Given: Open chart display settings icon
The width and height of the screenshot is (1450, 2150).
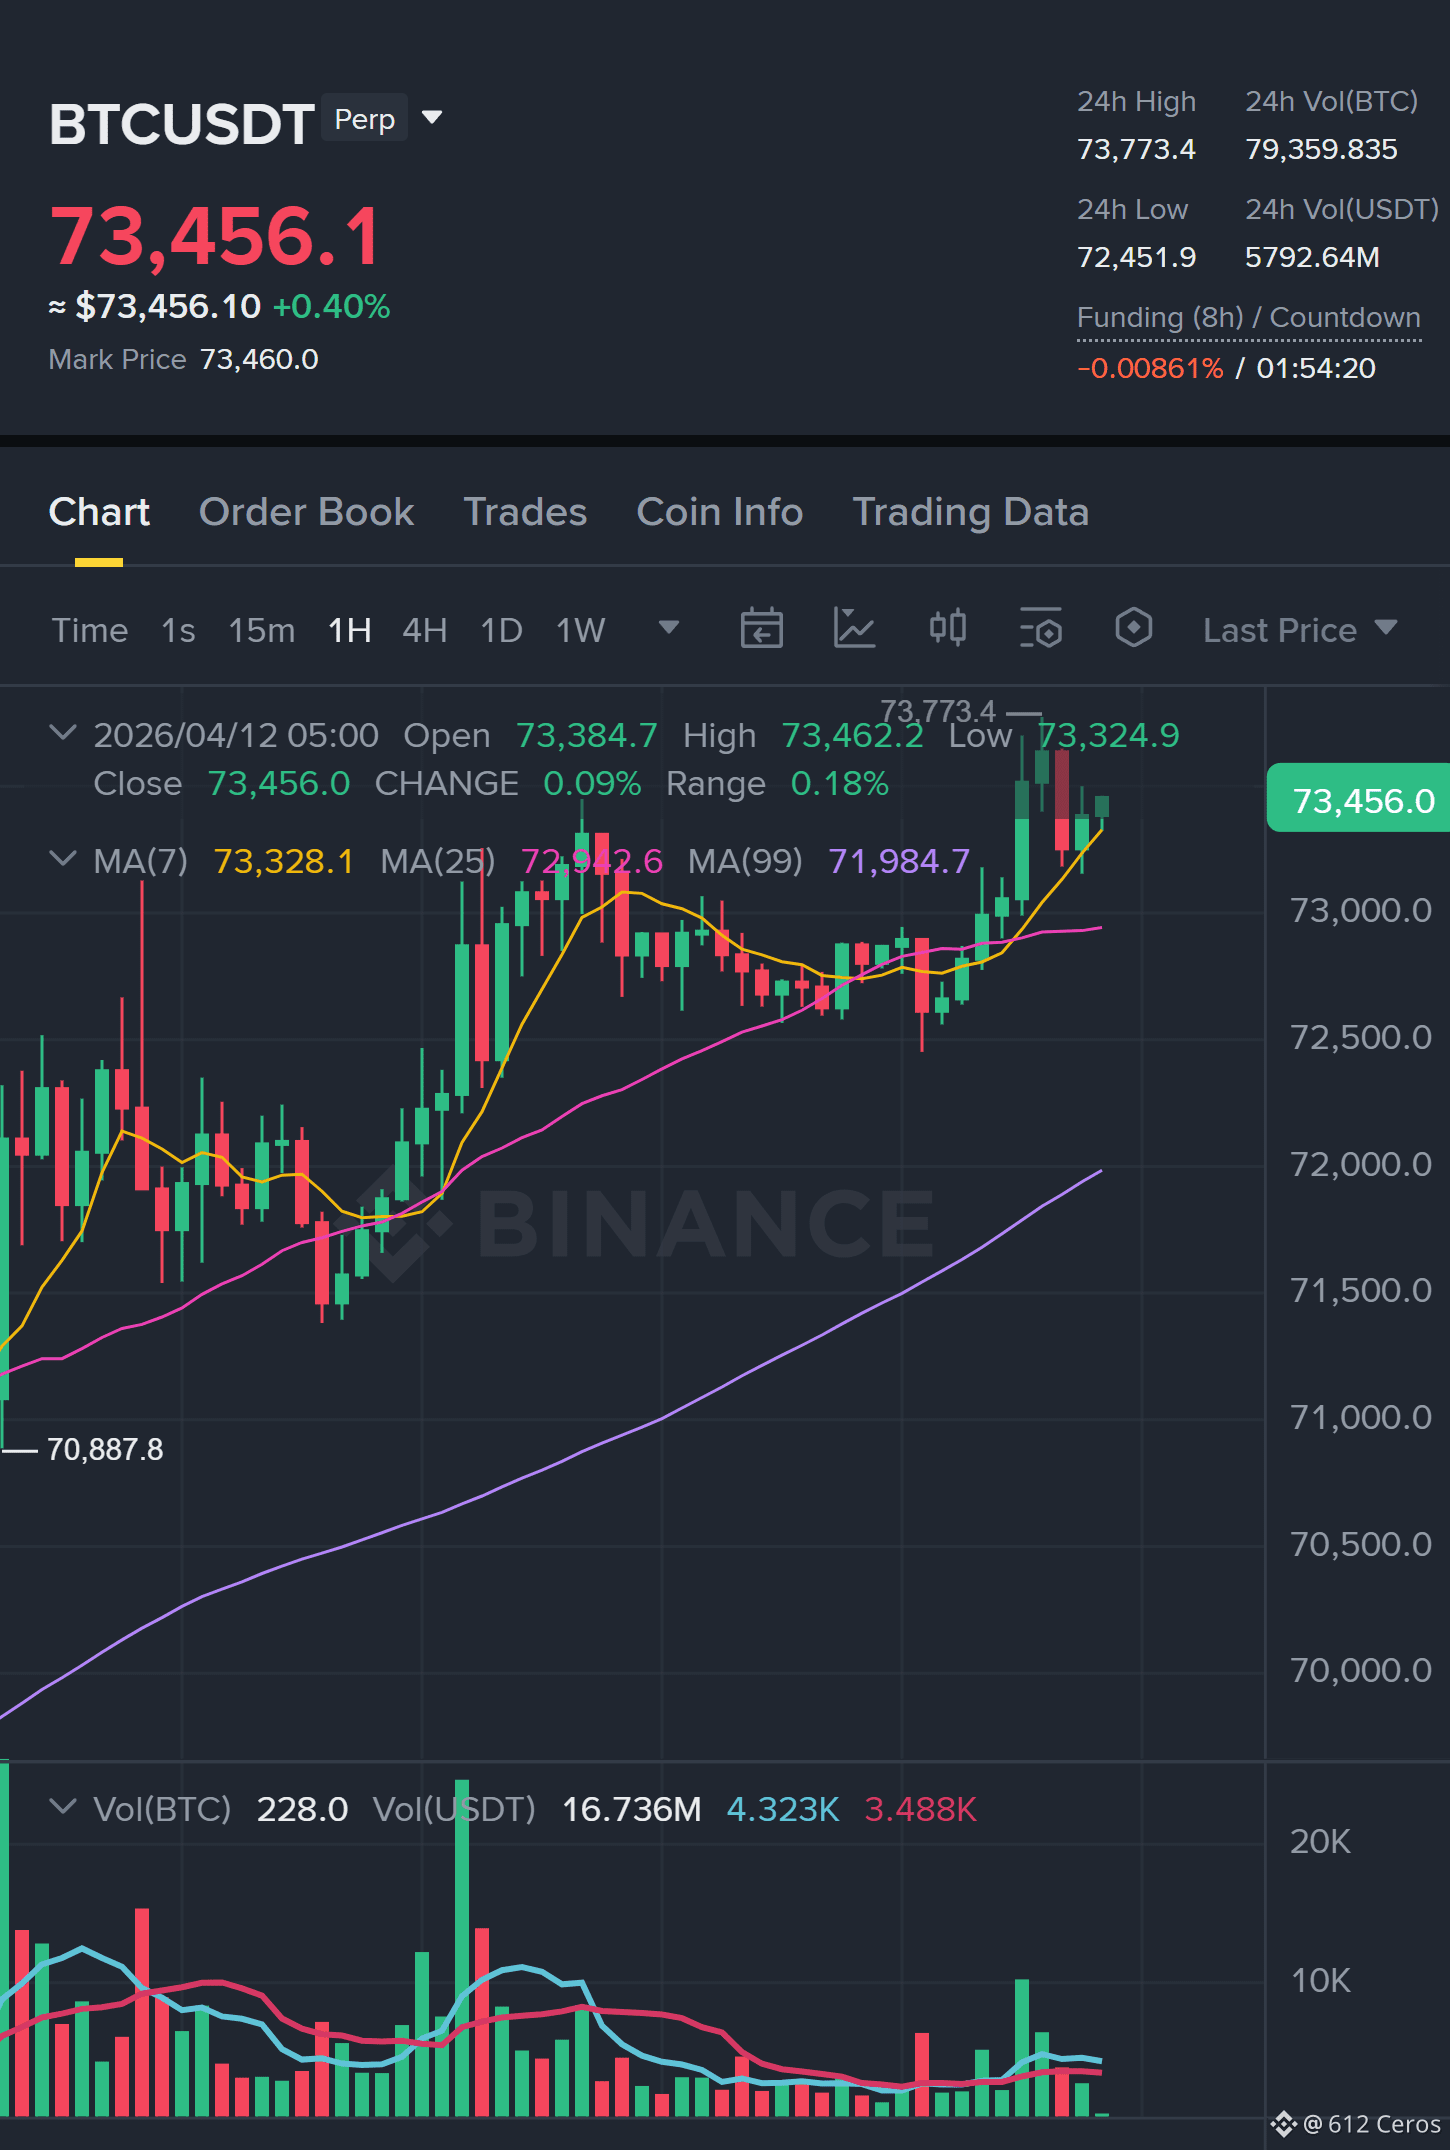Looking at the screenshot, I should click(1040, 629).
